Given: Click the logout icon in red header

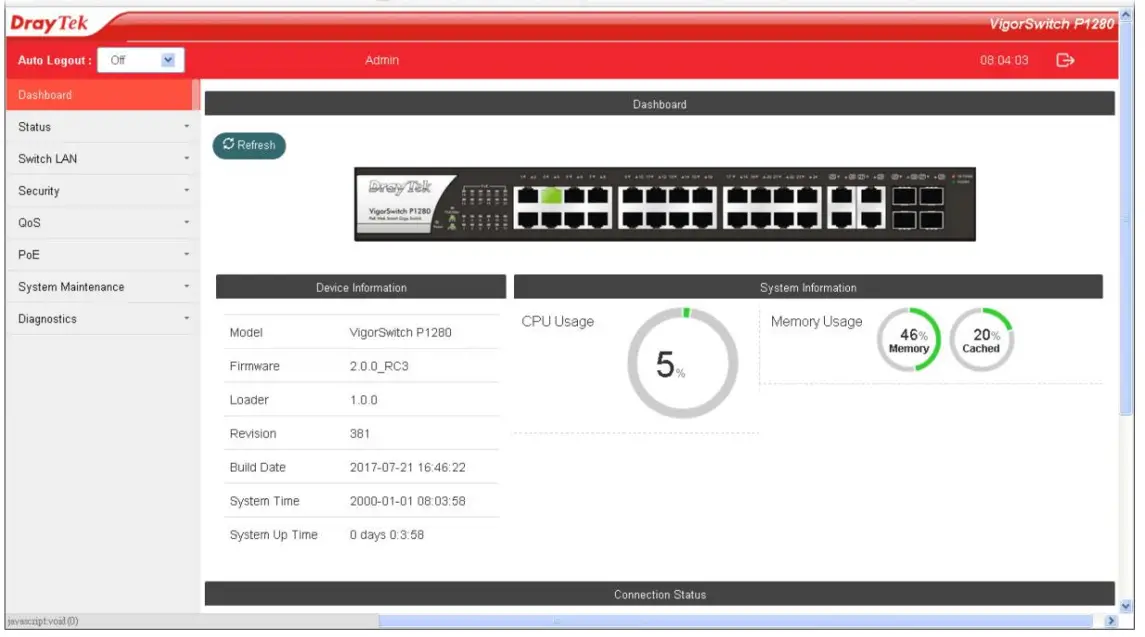Looking at the screenshot, I should [1065, 60].
